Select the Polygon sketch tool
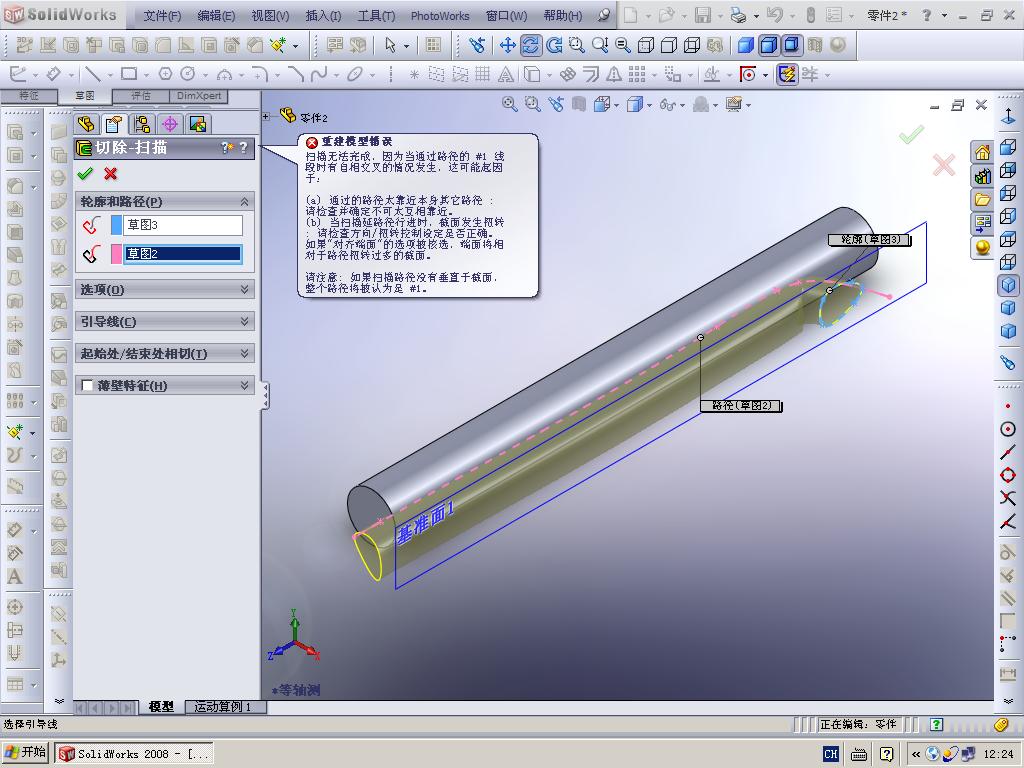 165,74
